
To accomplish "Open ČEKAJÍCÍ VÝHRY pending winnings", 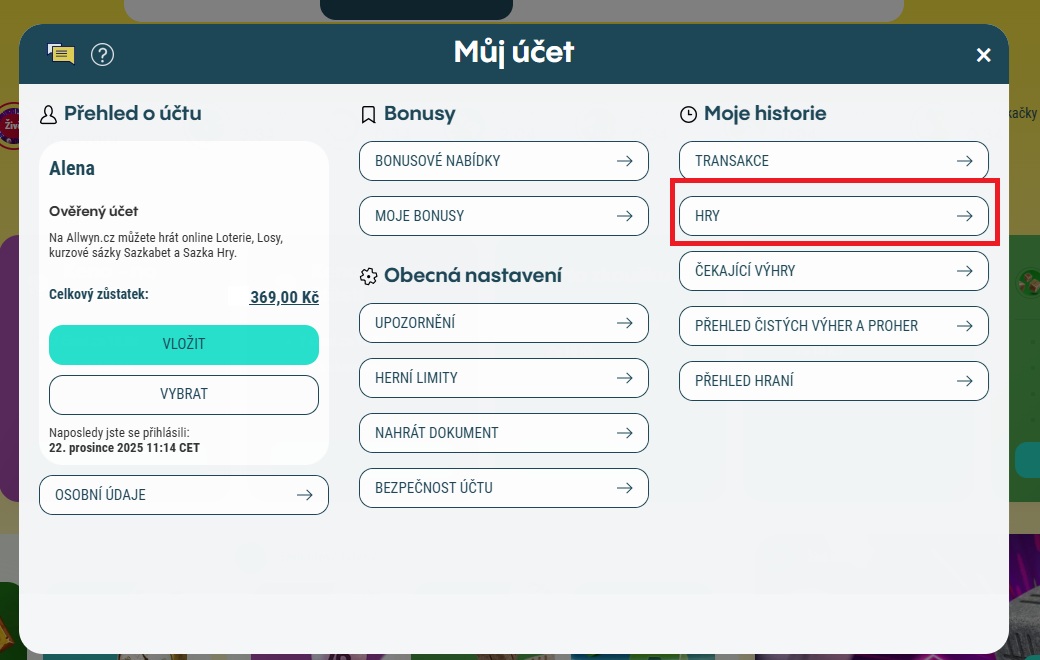I will coord(833,271).
